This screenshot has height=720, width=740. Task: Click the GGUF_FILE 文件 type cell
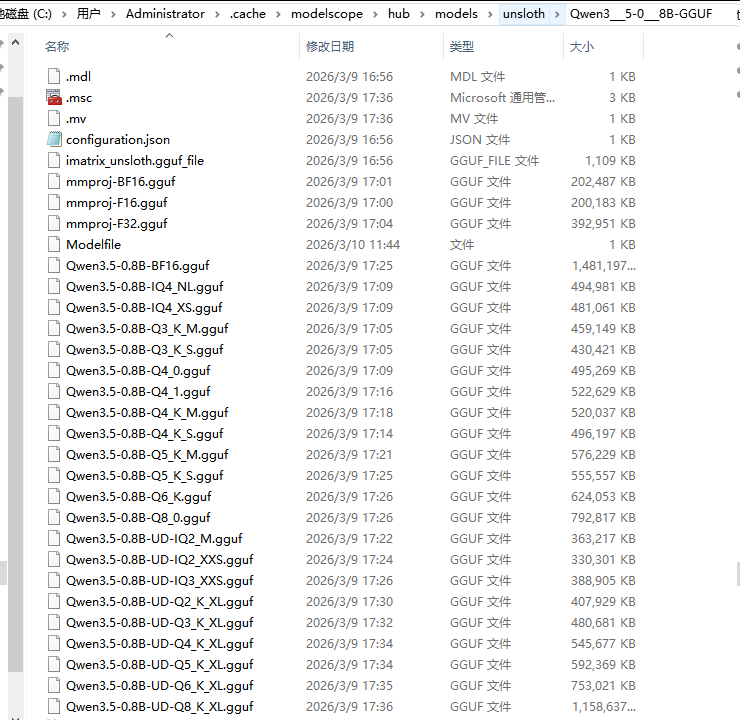(494, 160)
